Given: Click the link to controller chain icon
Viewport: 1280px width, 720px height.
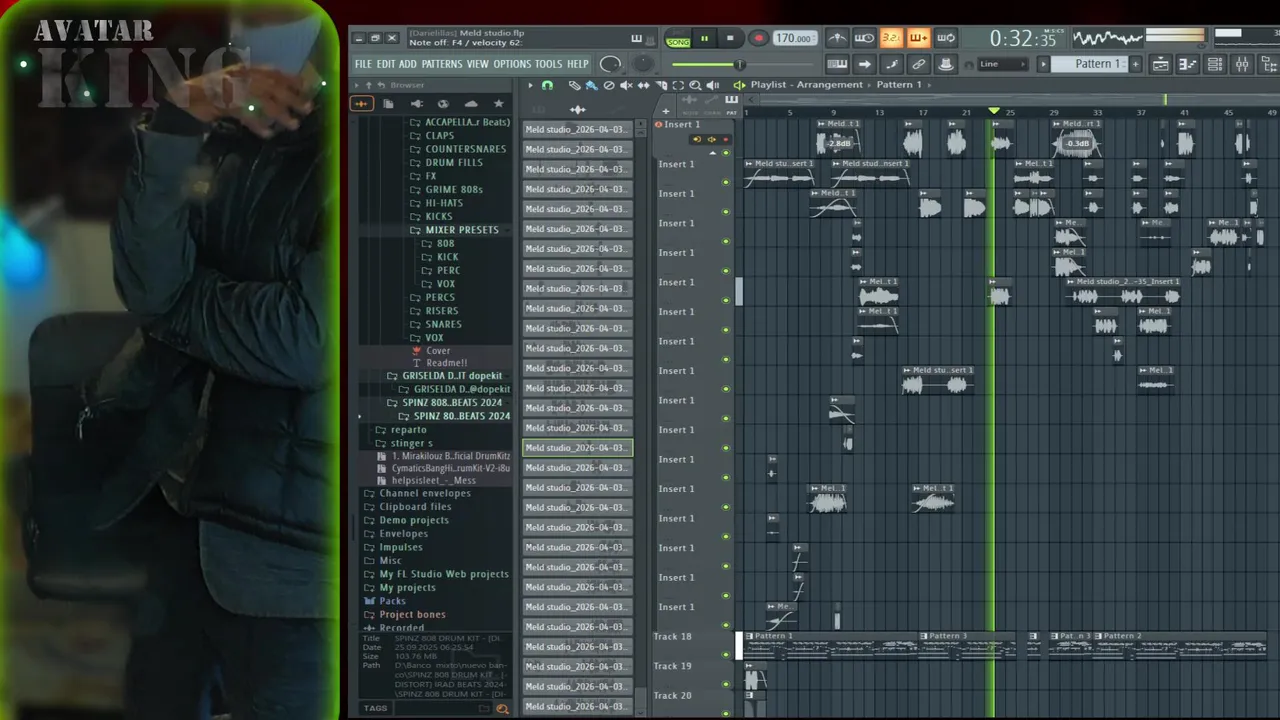Looking at the screenshot, I should point(919,64).
